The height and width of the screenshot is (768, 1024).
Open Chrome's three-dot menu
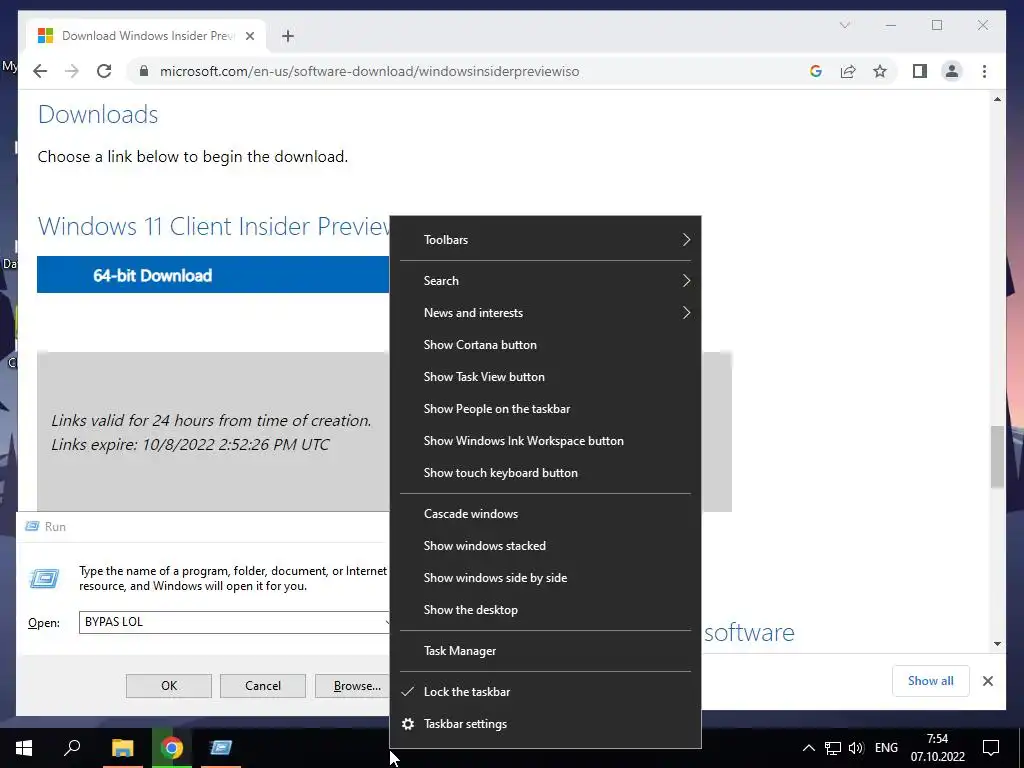(x=984, y=71)
